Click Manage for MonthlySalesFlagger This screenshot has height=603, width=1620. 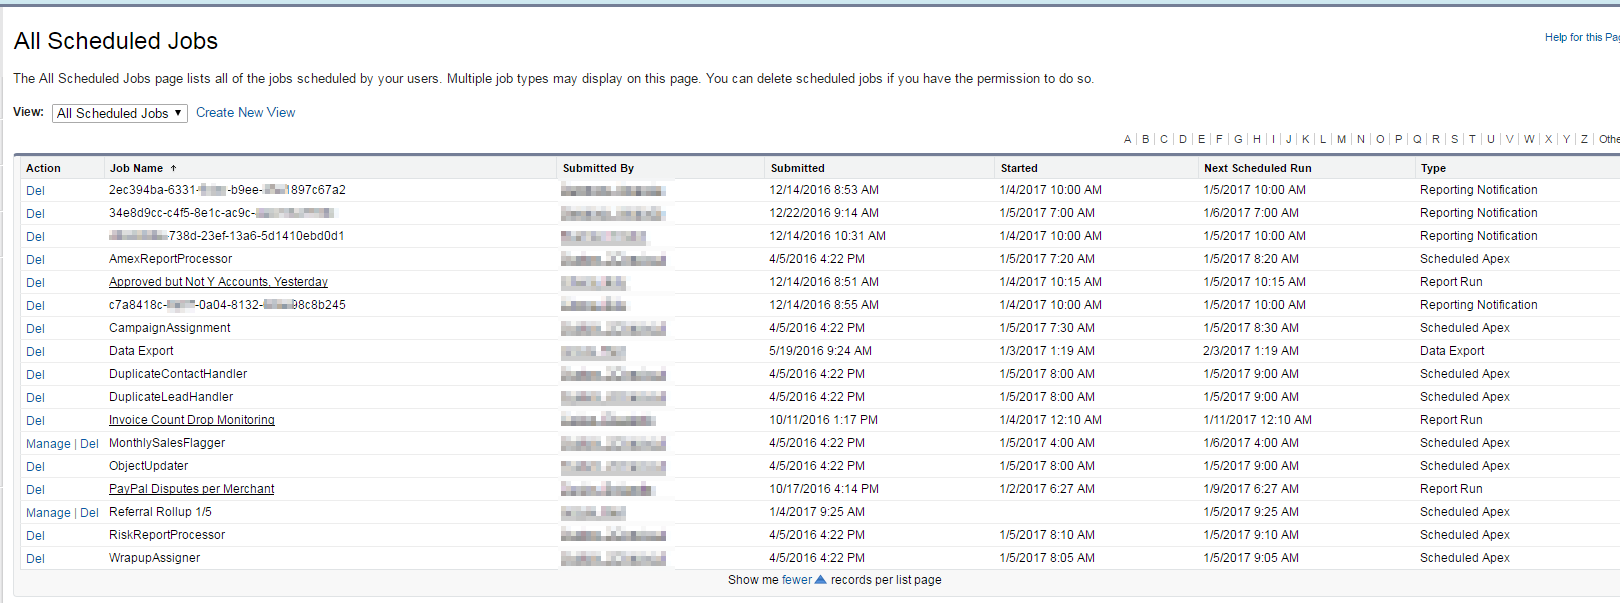[48, 444]
